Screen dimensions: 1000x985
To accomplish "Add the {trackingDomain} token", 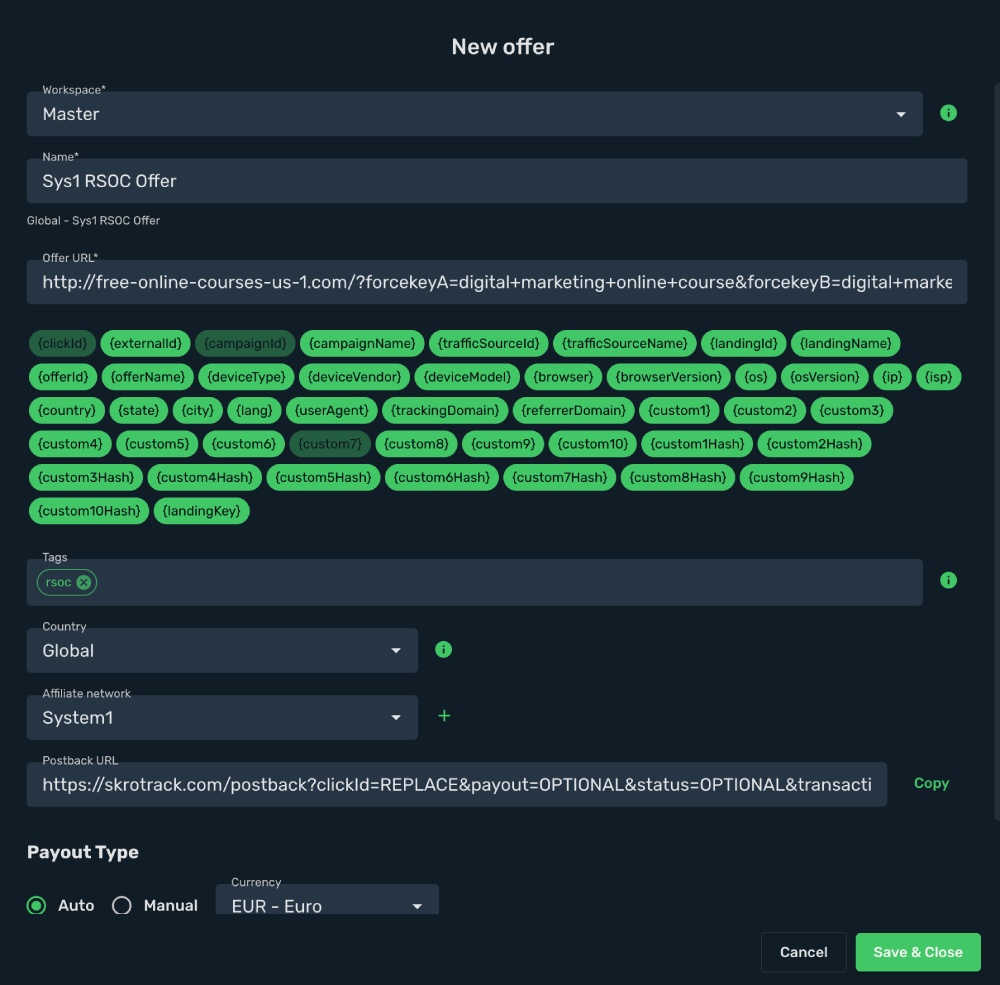I will (x=445, y=410).
